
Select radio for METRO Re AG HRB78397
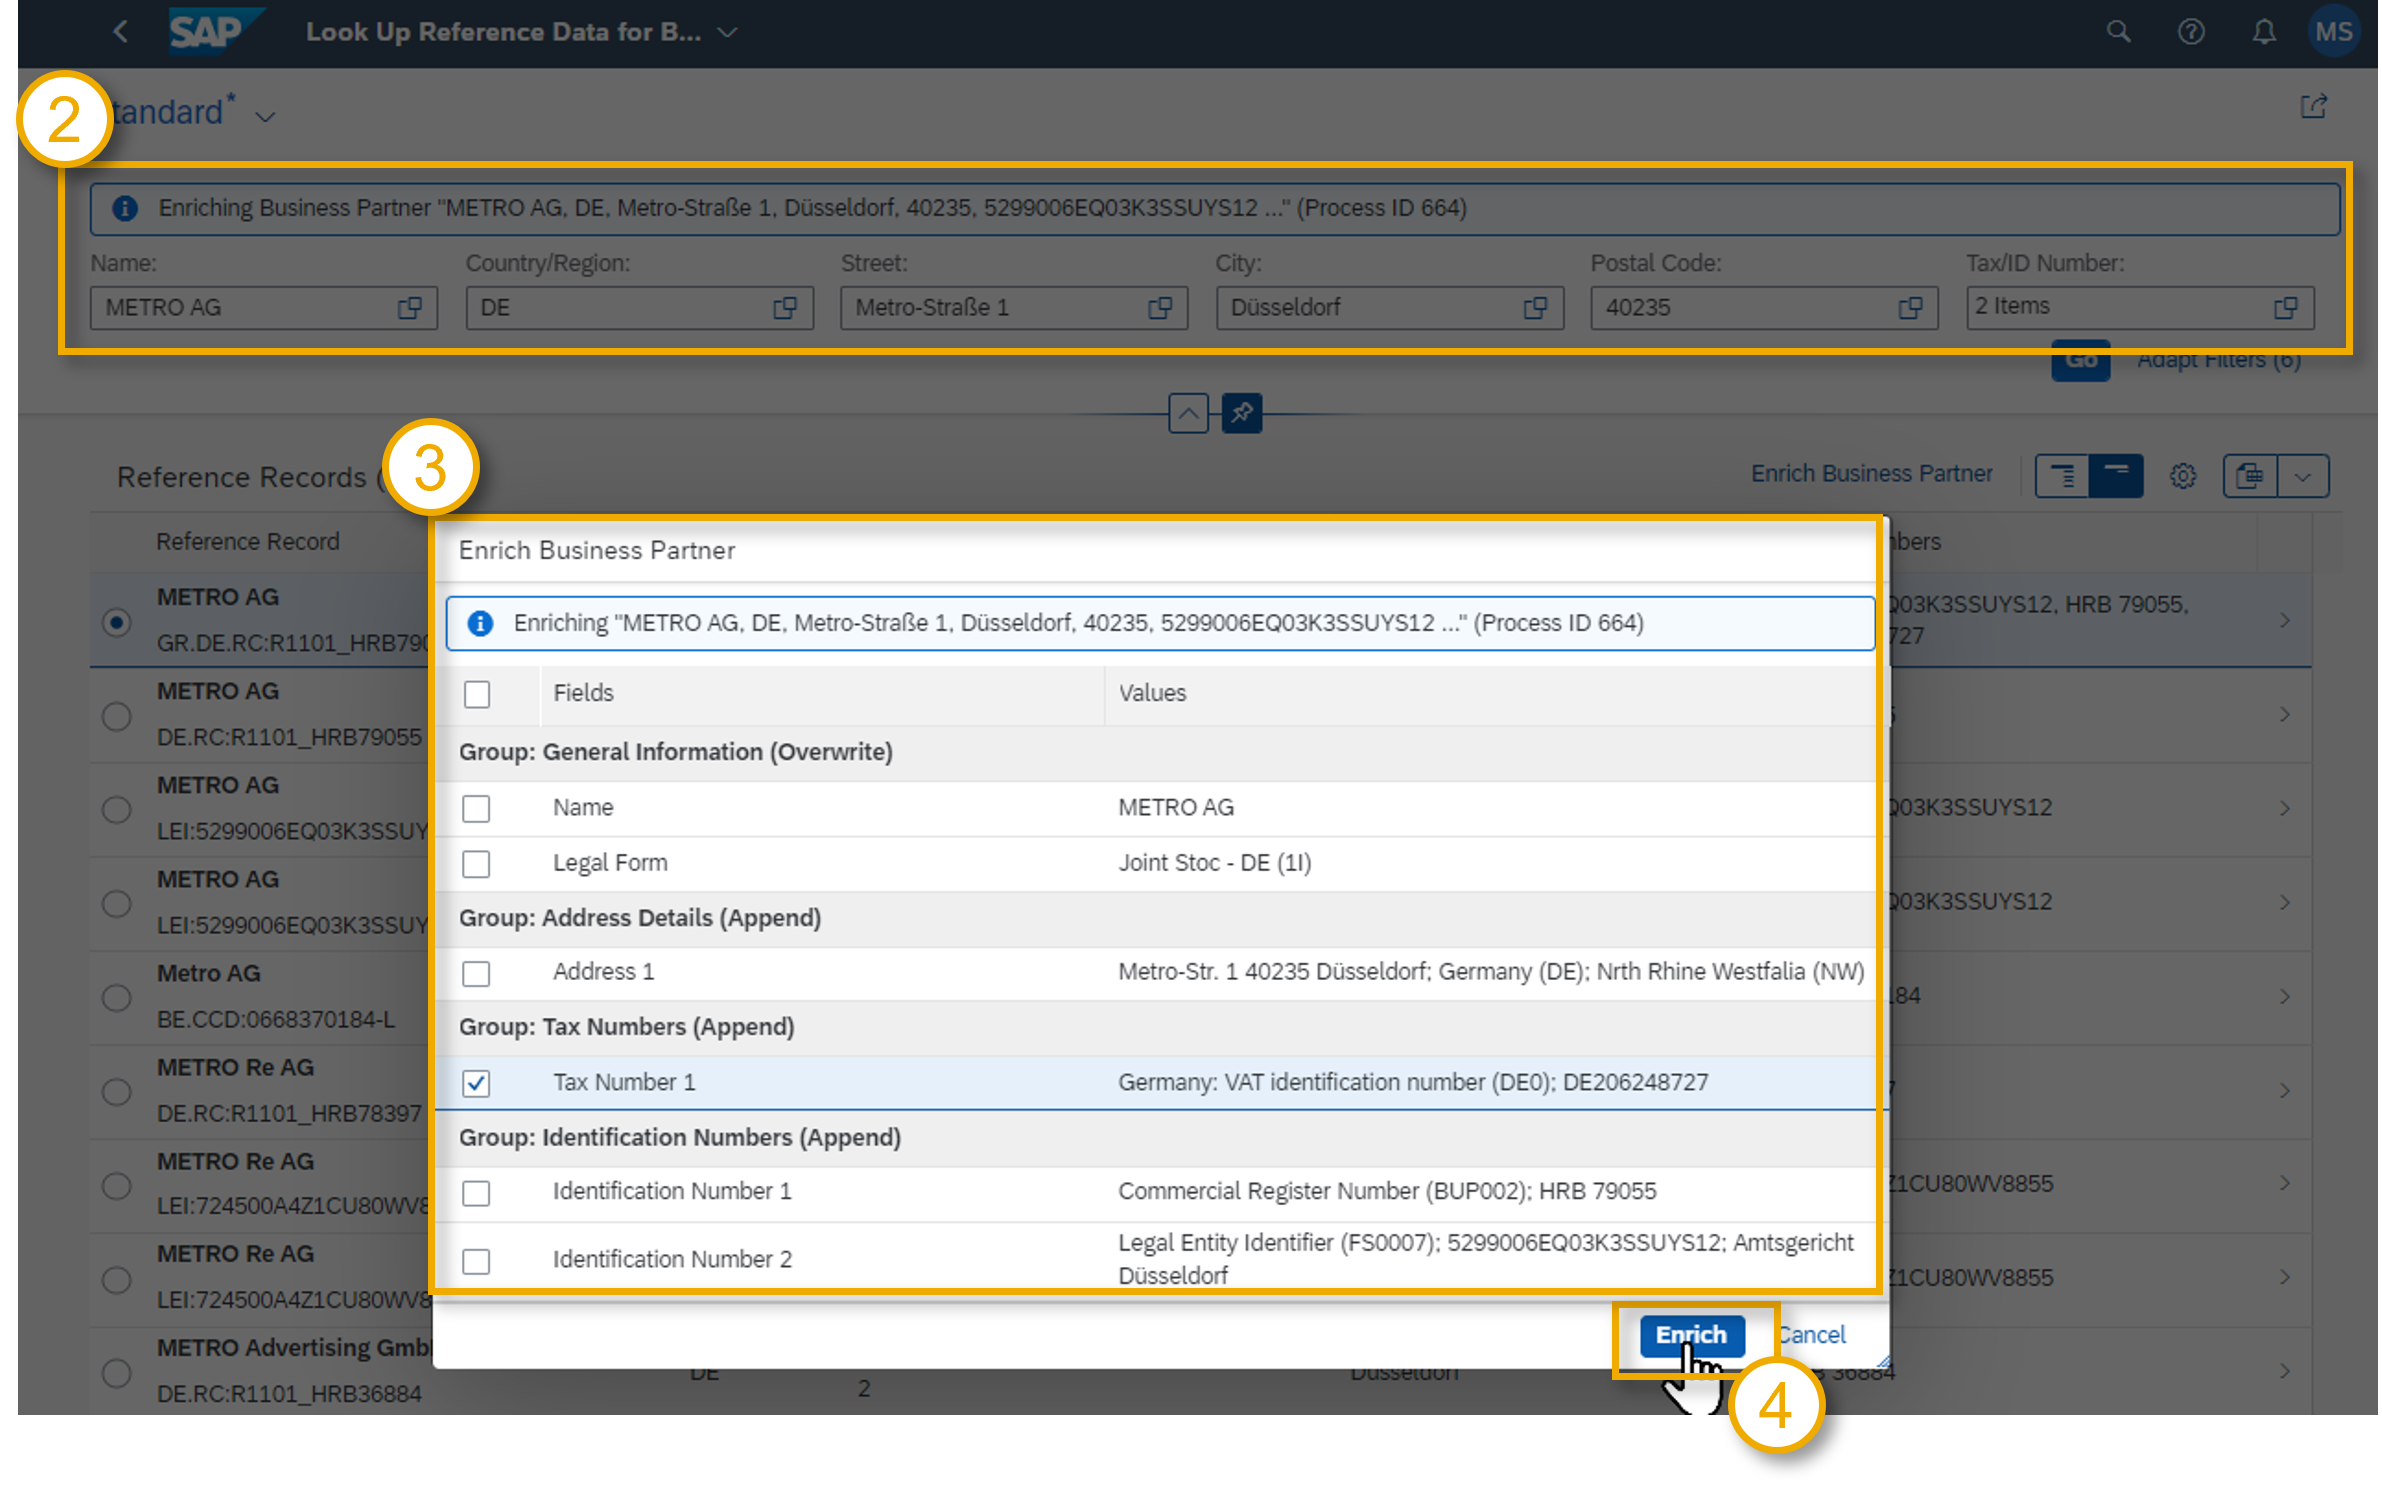pos(117,1091)
